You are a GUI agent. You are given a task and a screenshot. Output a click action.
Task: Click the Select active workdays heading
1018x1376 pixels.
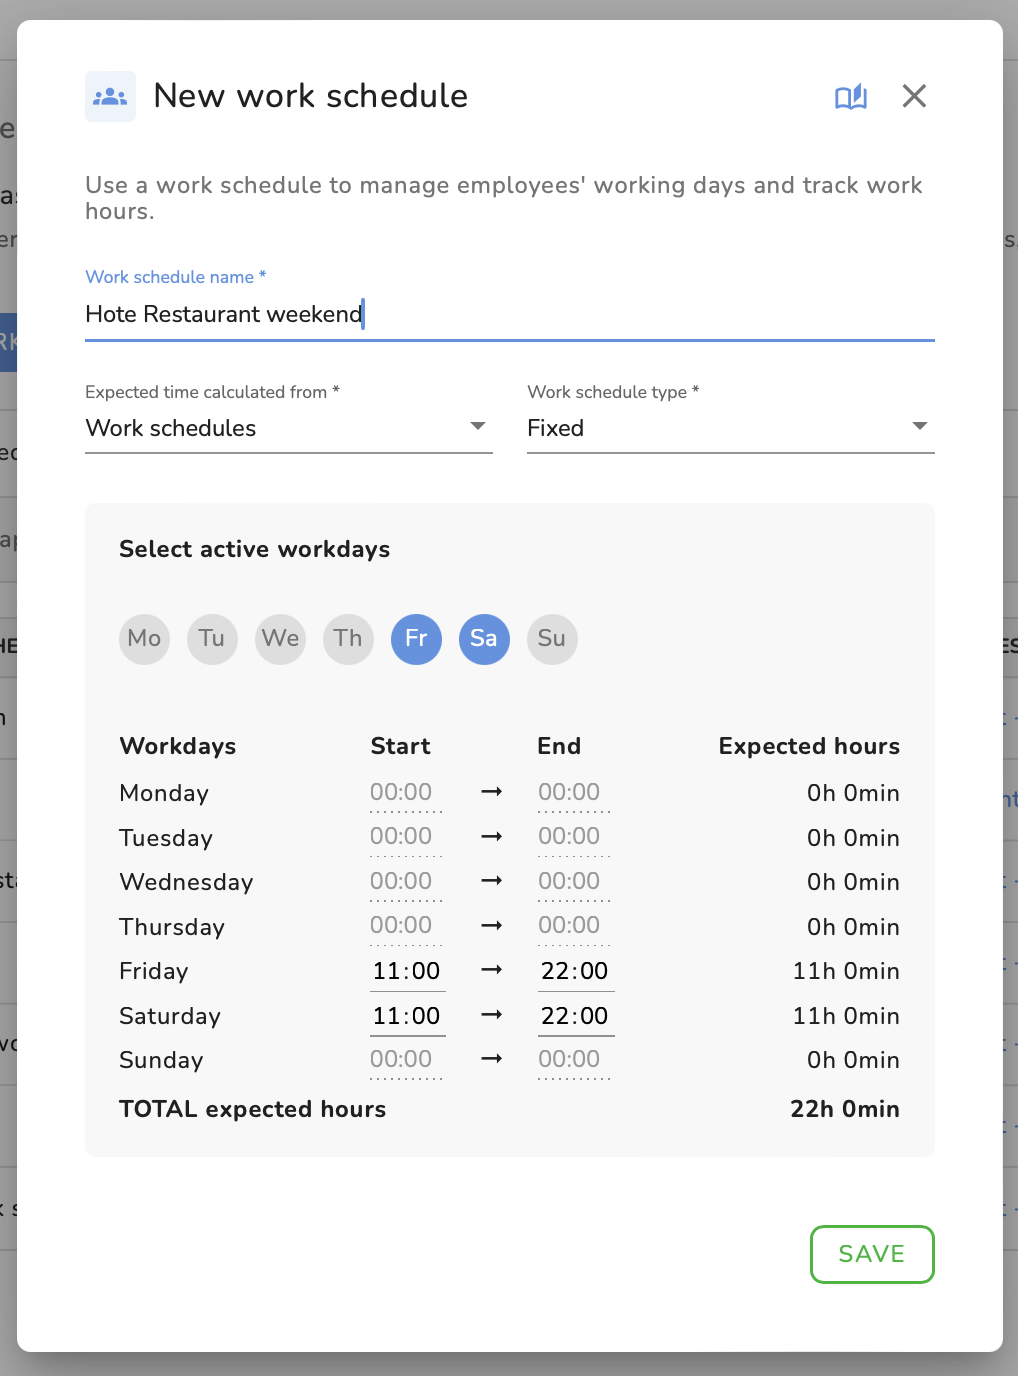(x=255, y=550)
